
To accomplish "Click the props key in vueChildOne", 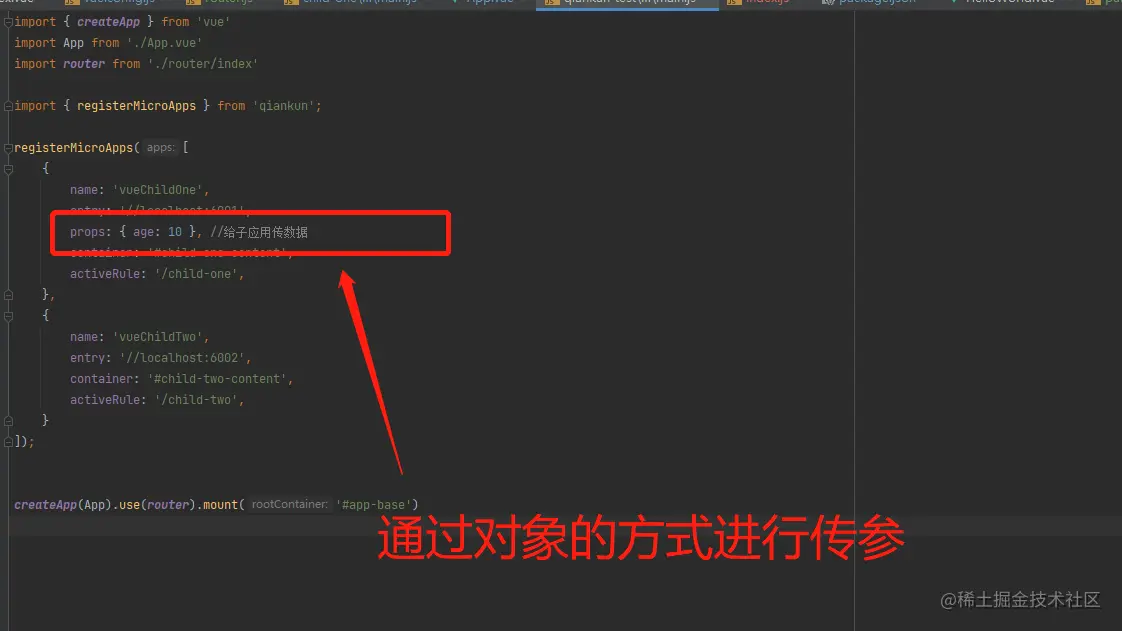I will tap(87, 232).
